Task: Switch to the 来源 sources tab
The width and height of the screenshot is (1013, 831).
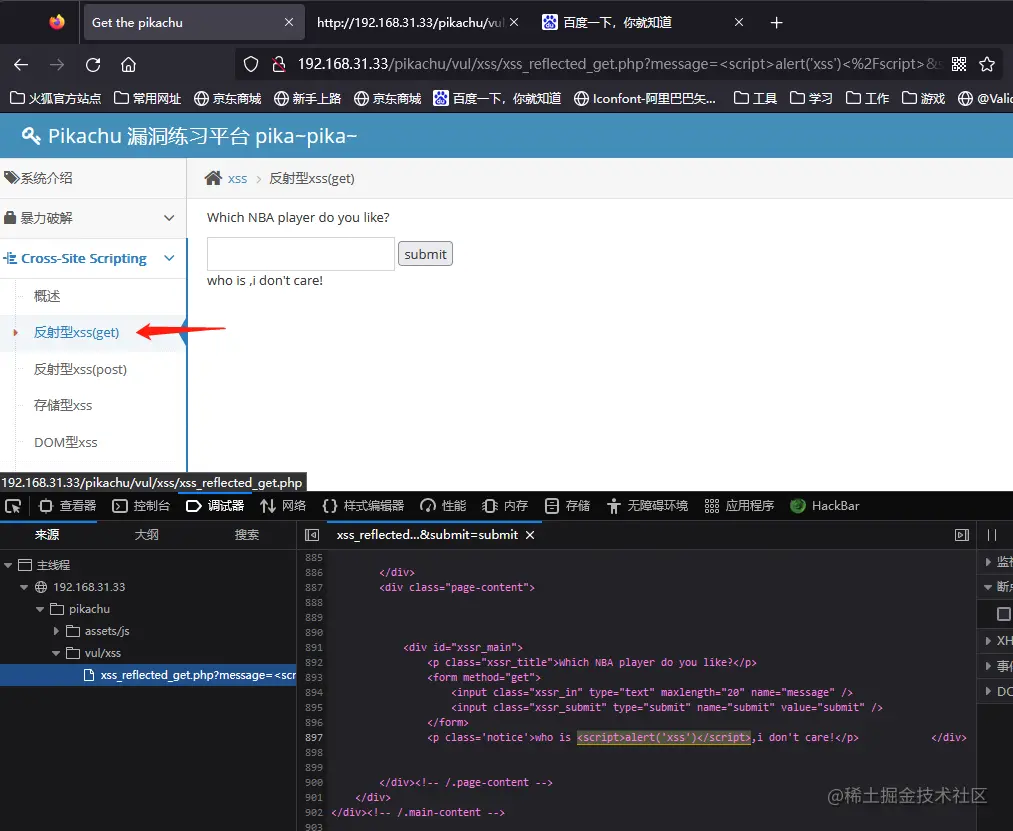Action: (47, 534)
